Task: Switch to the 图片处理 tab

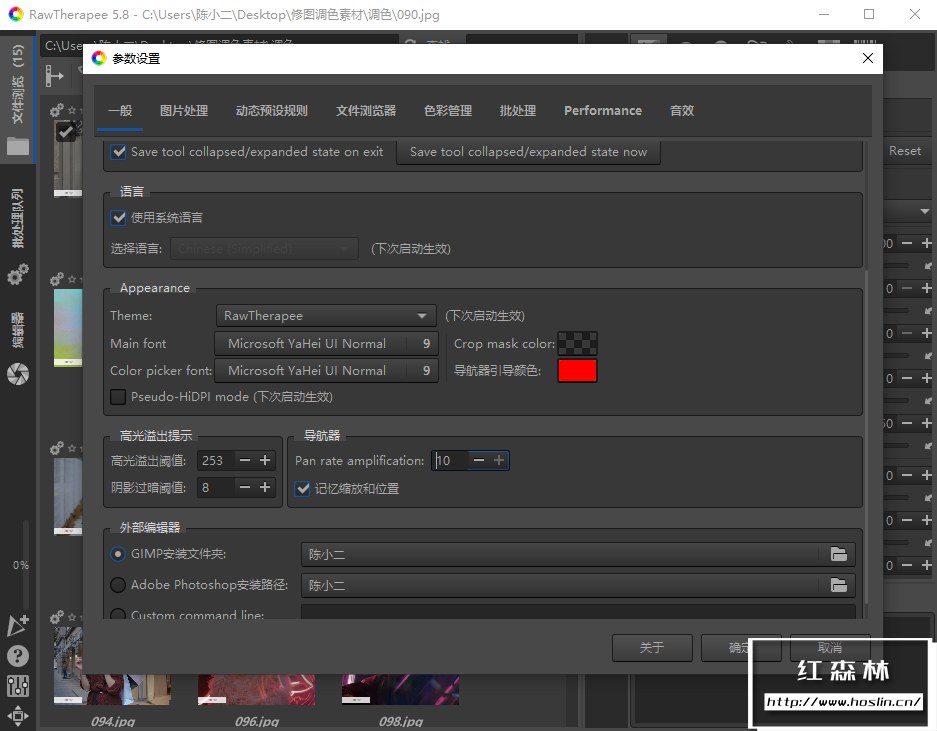Action: tap(183, 111)
